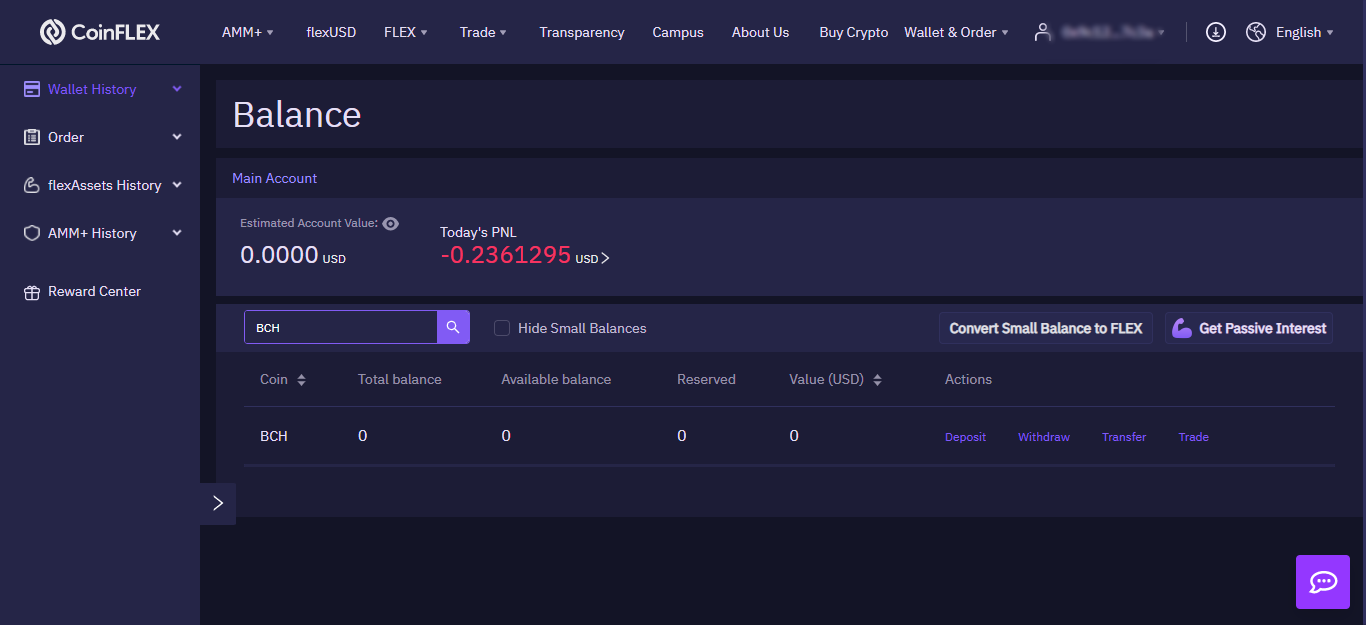Image resolution: width=1366 pixels, height=625 pixels.
Task: Collapse the Wallet History sidebar section
Action: click(177, 89)
